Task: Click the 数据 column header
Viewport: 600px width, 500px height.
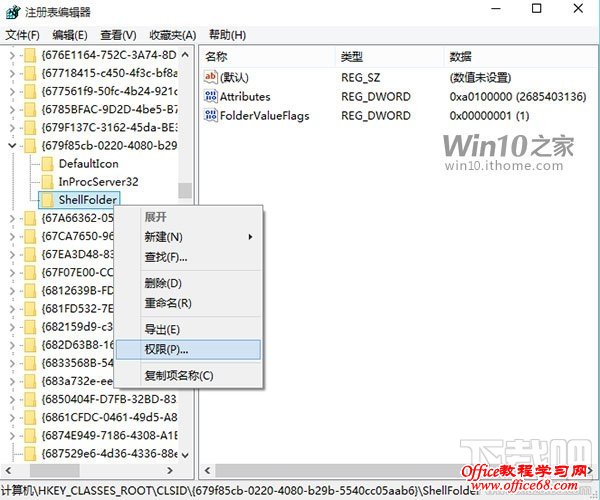Action: pos(520,57)
